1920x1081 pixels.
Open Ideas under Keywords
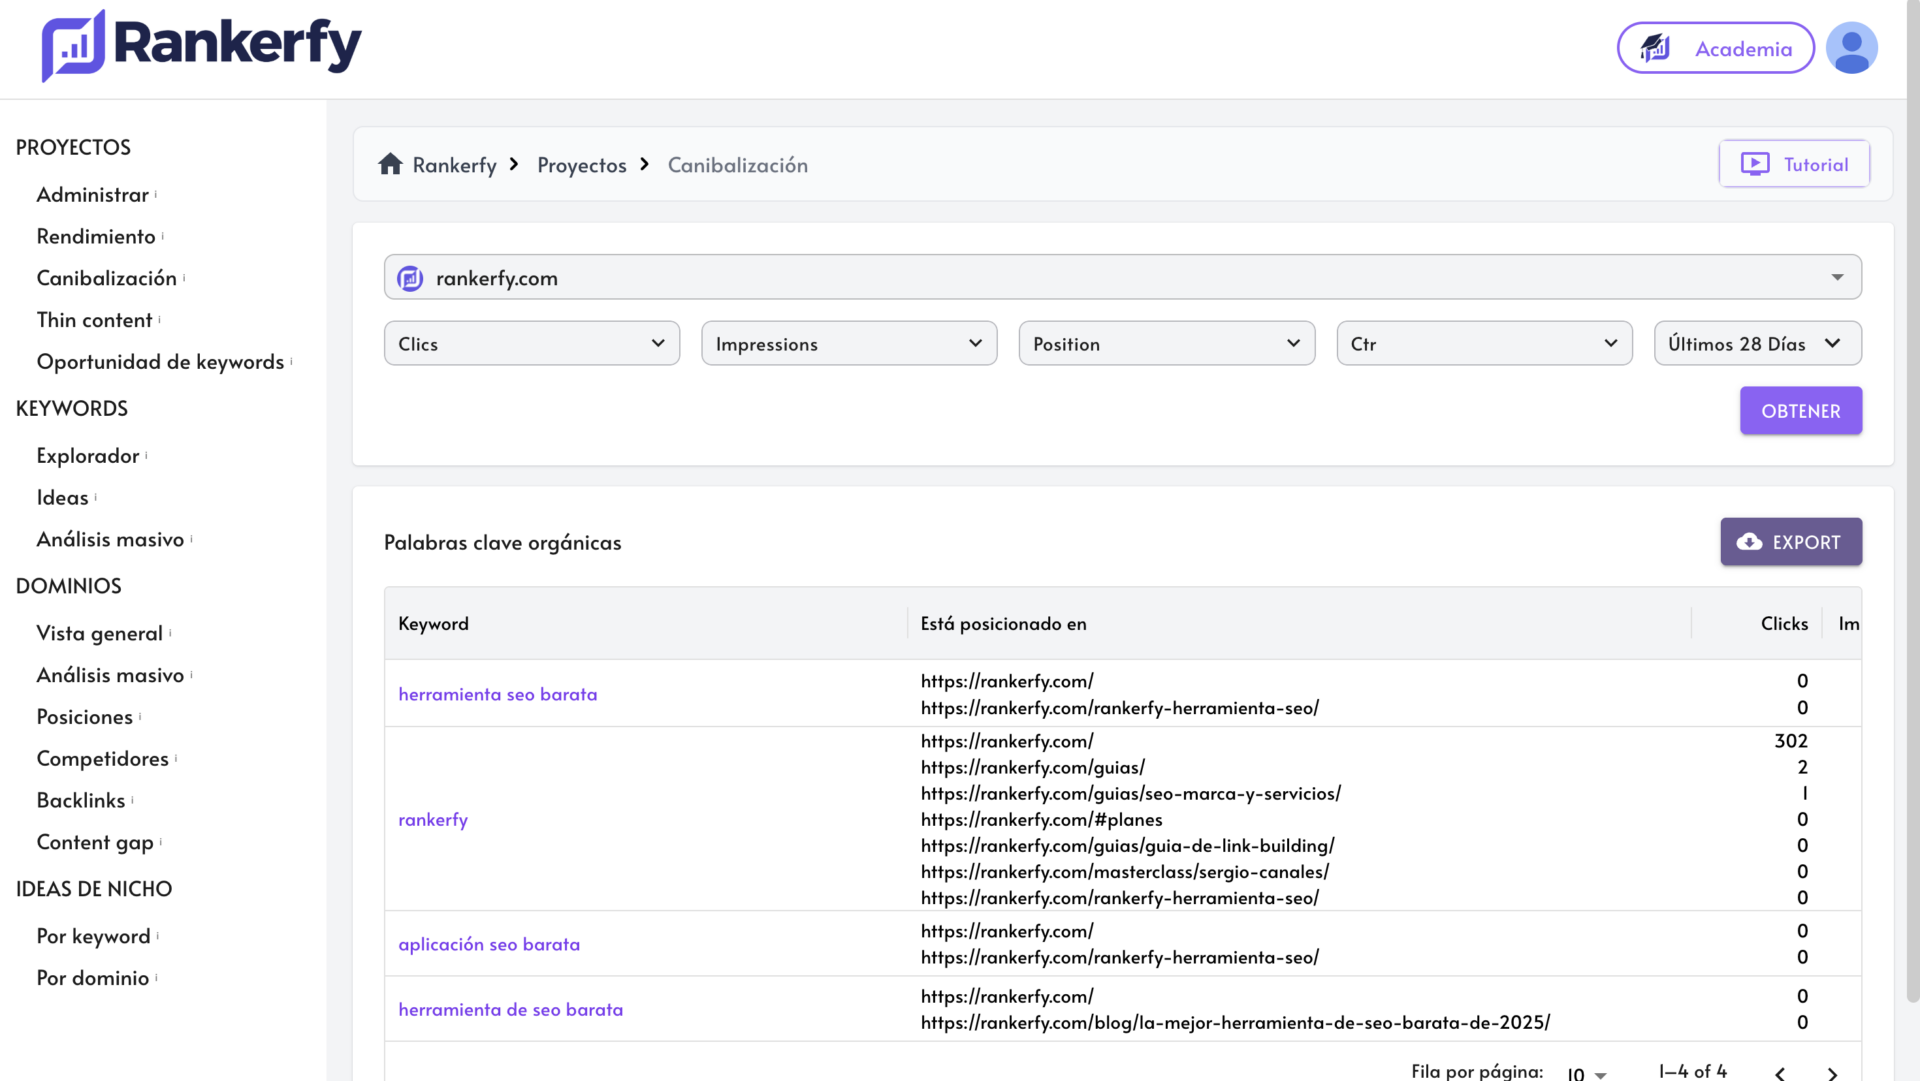pyautogui.click(x=63, y=497)
